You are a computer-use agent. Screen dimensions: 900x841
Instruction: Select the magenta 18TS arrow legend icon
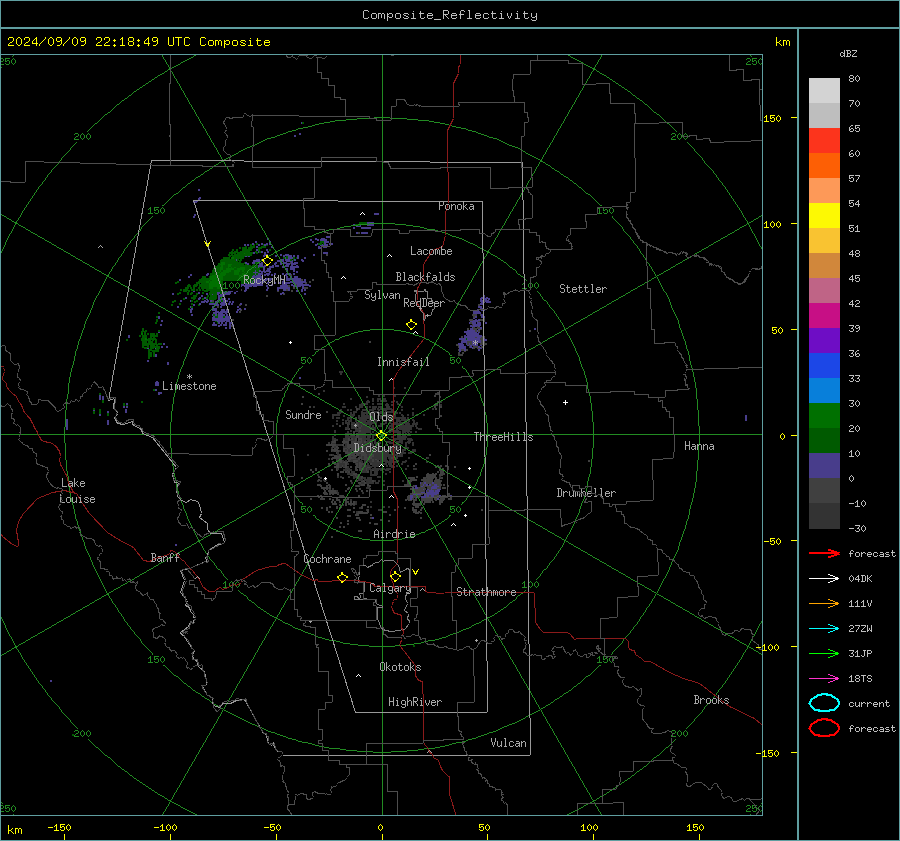click(824, 679)
